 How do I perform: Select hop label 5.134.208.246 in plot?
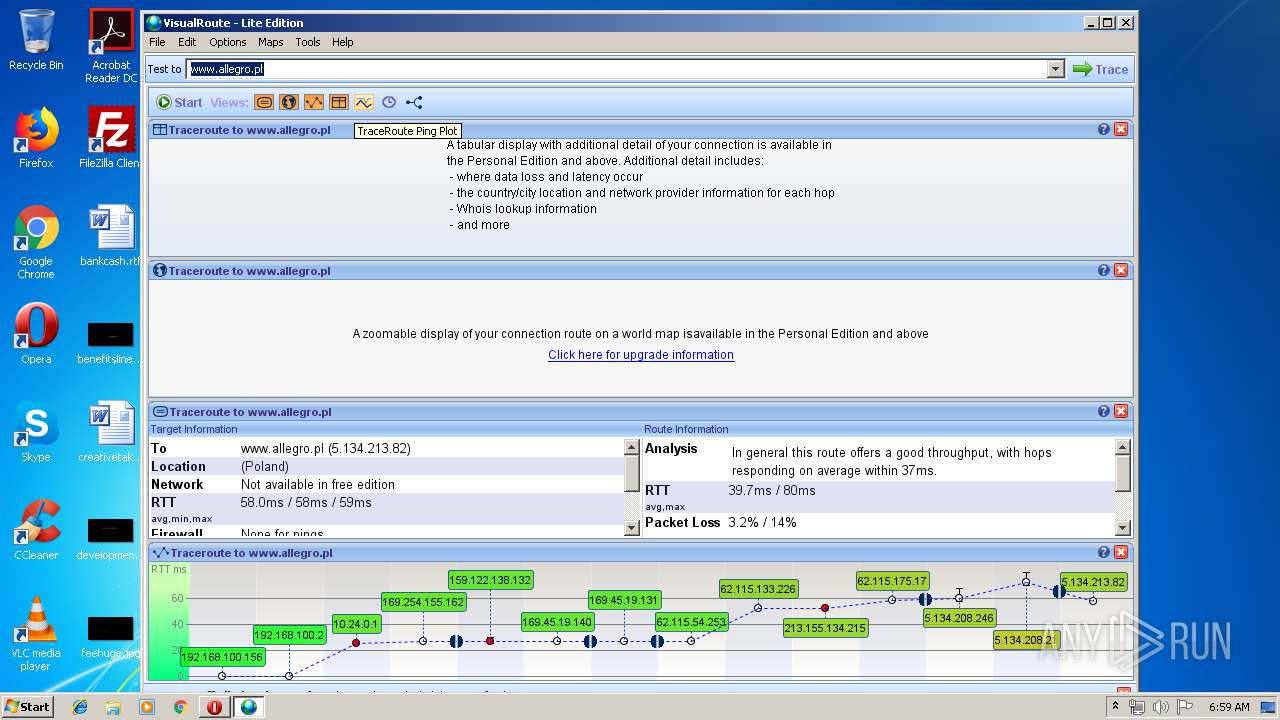point(959,618)
